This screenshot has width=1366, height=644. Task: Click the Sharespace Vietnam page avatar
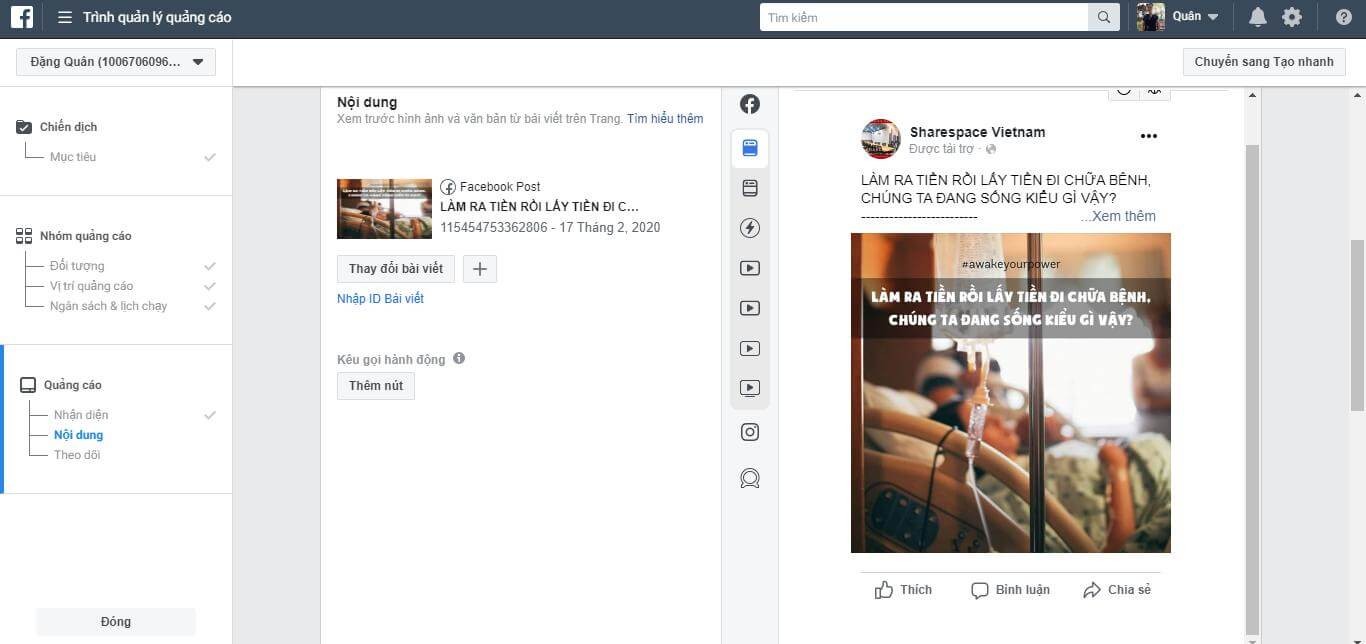881,139
